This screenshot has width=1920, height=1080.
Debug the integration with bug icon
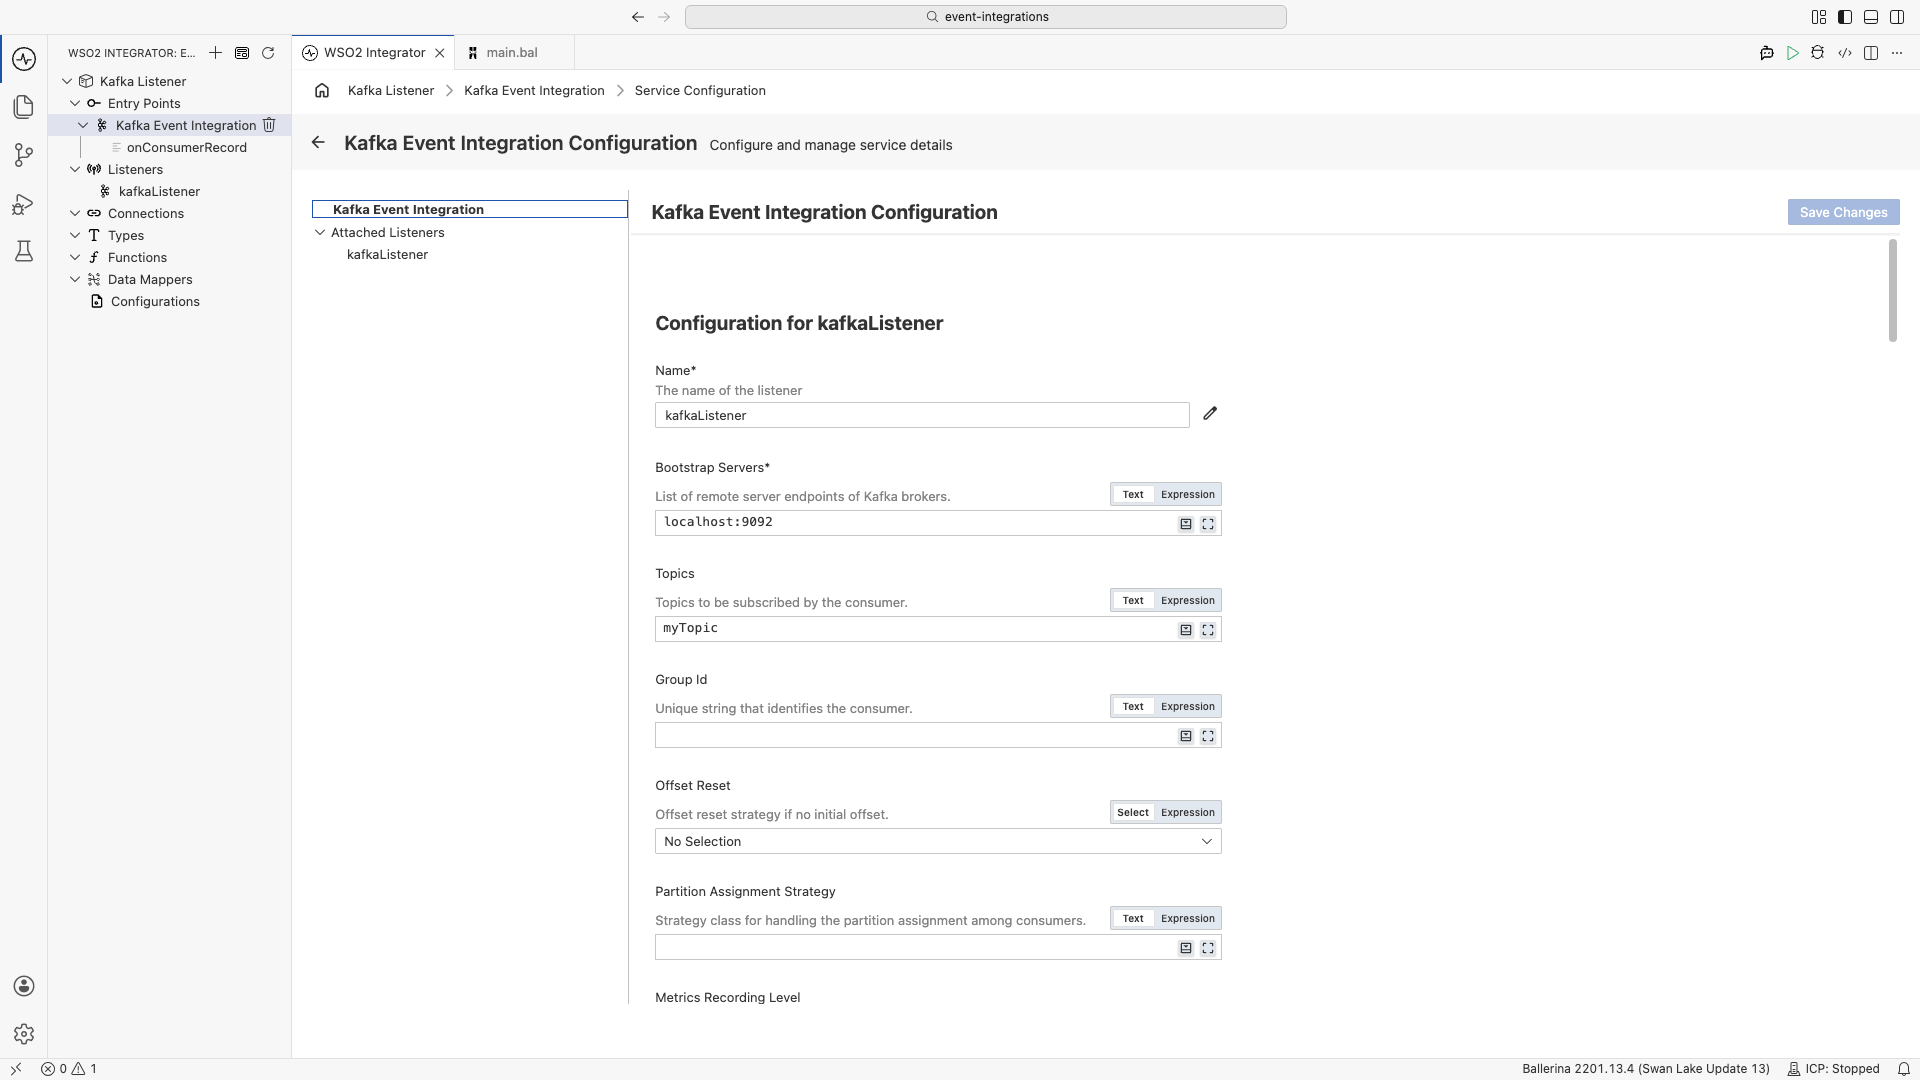(1818, 53)
